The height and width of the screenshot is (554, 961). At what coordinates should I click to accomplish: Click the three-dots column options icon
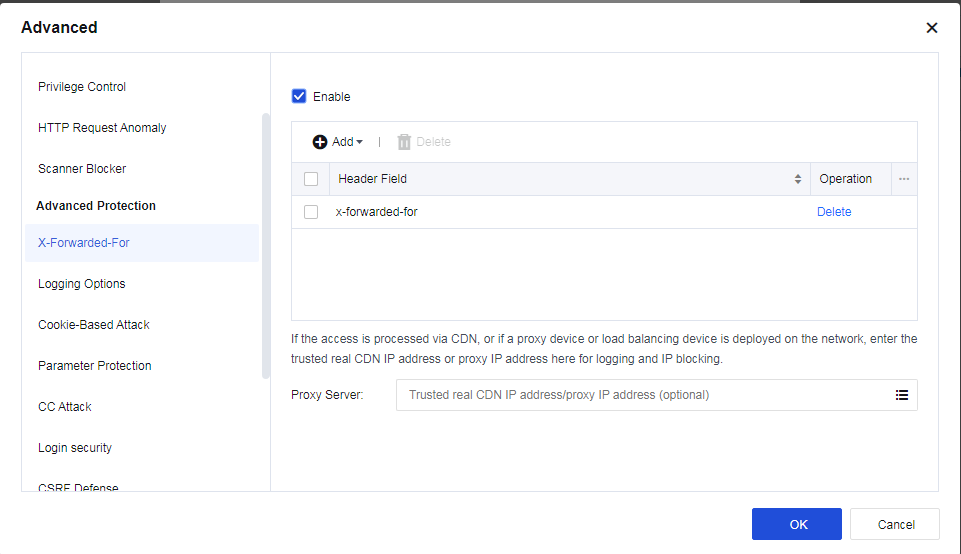904,179
